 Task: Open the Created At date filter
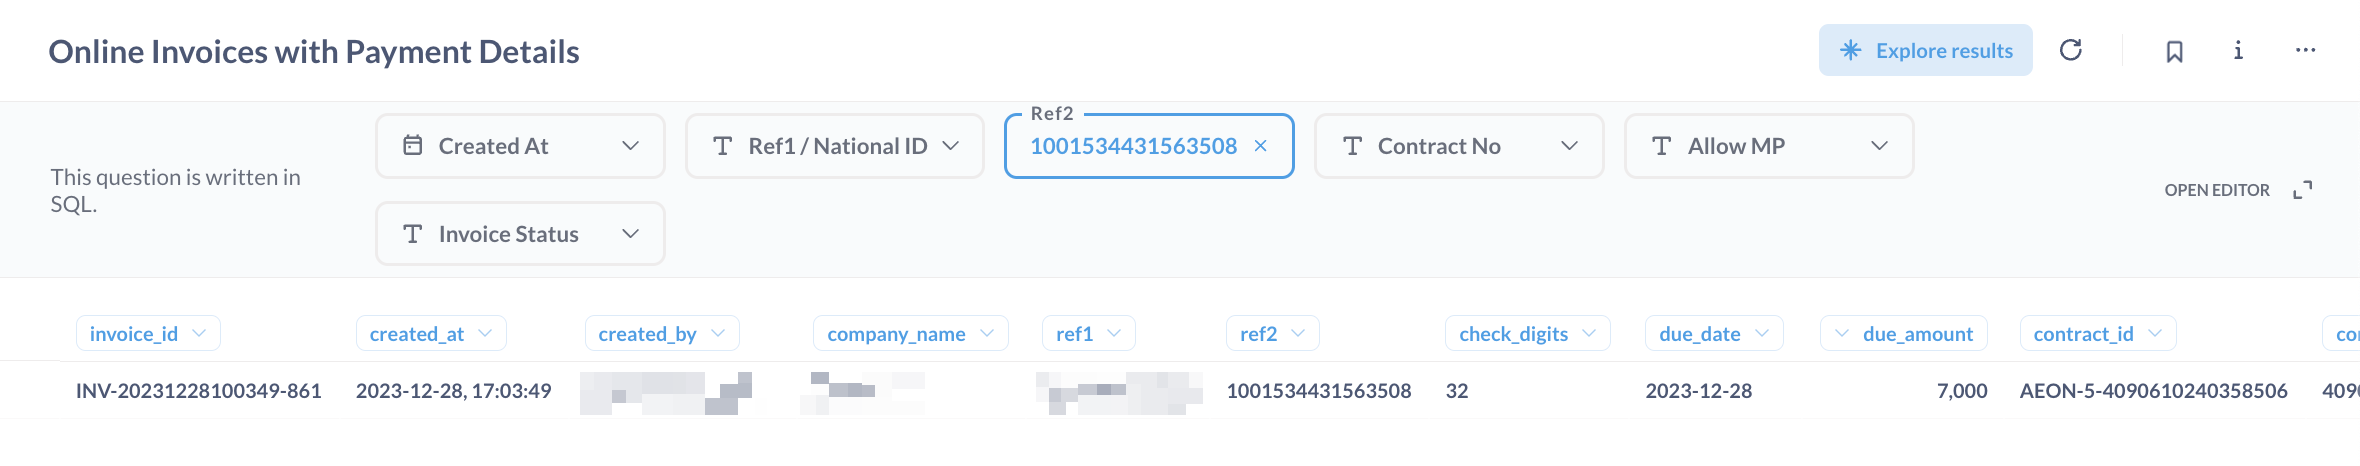coord(520,146)
